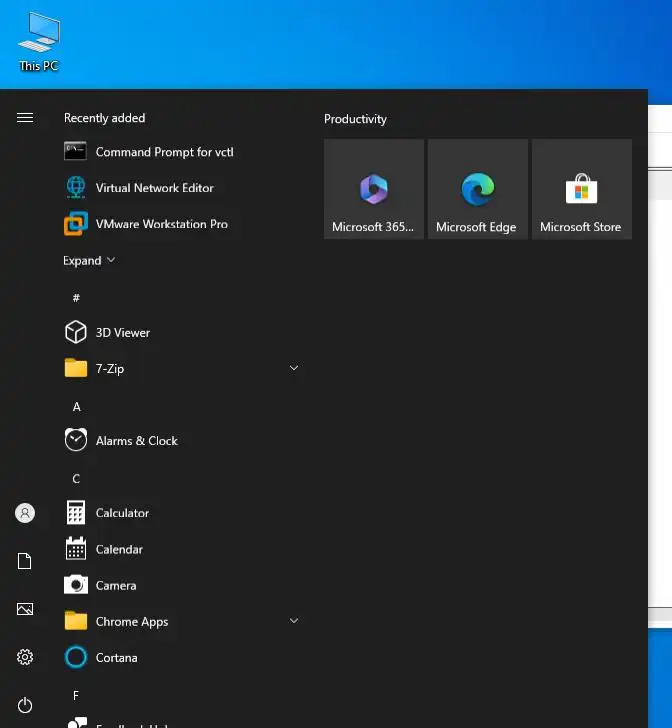Click the user account icon

point(25,513)
